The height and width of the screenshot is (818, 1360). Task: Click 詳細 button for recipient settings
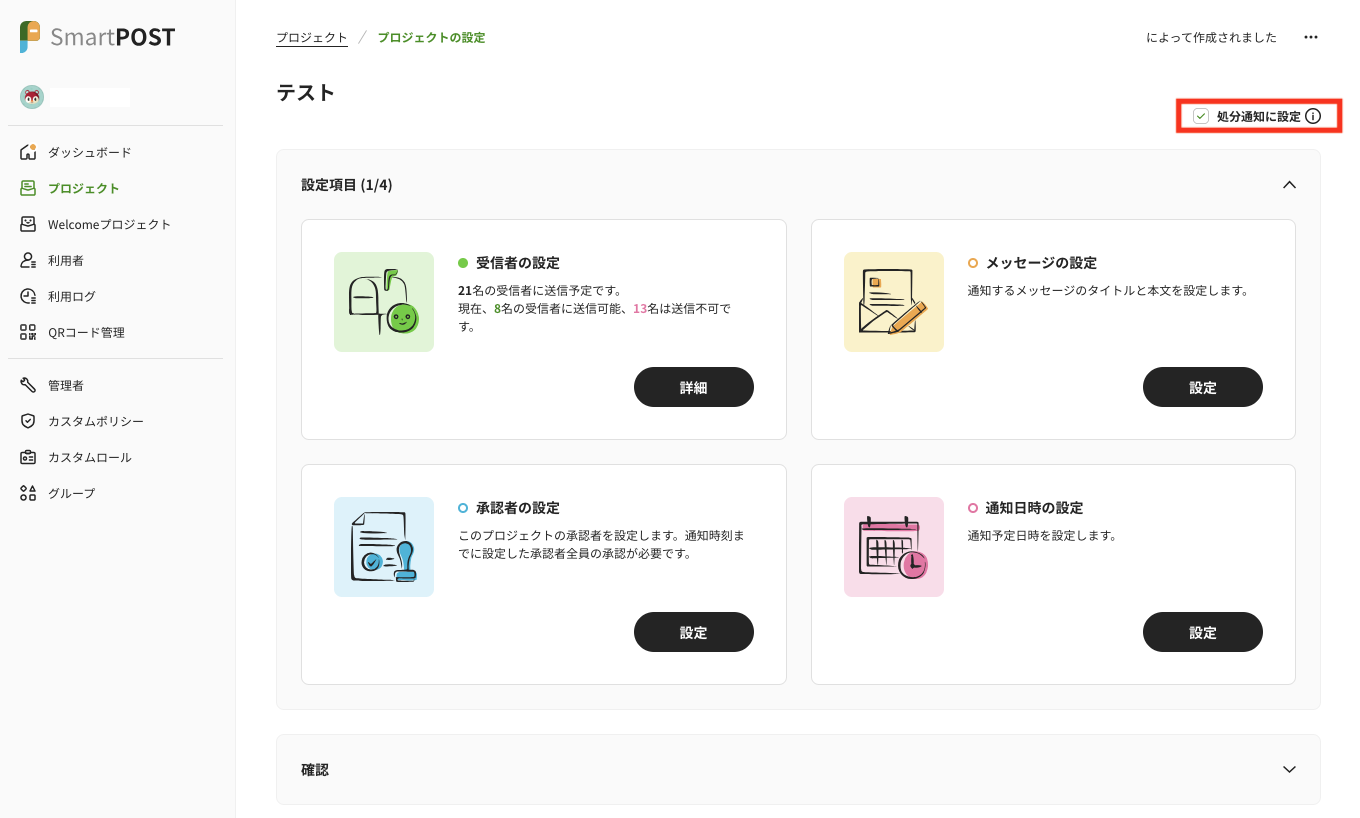tap(693, 387)
